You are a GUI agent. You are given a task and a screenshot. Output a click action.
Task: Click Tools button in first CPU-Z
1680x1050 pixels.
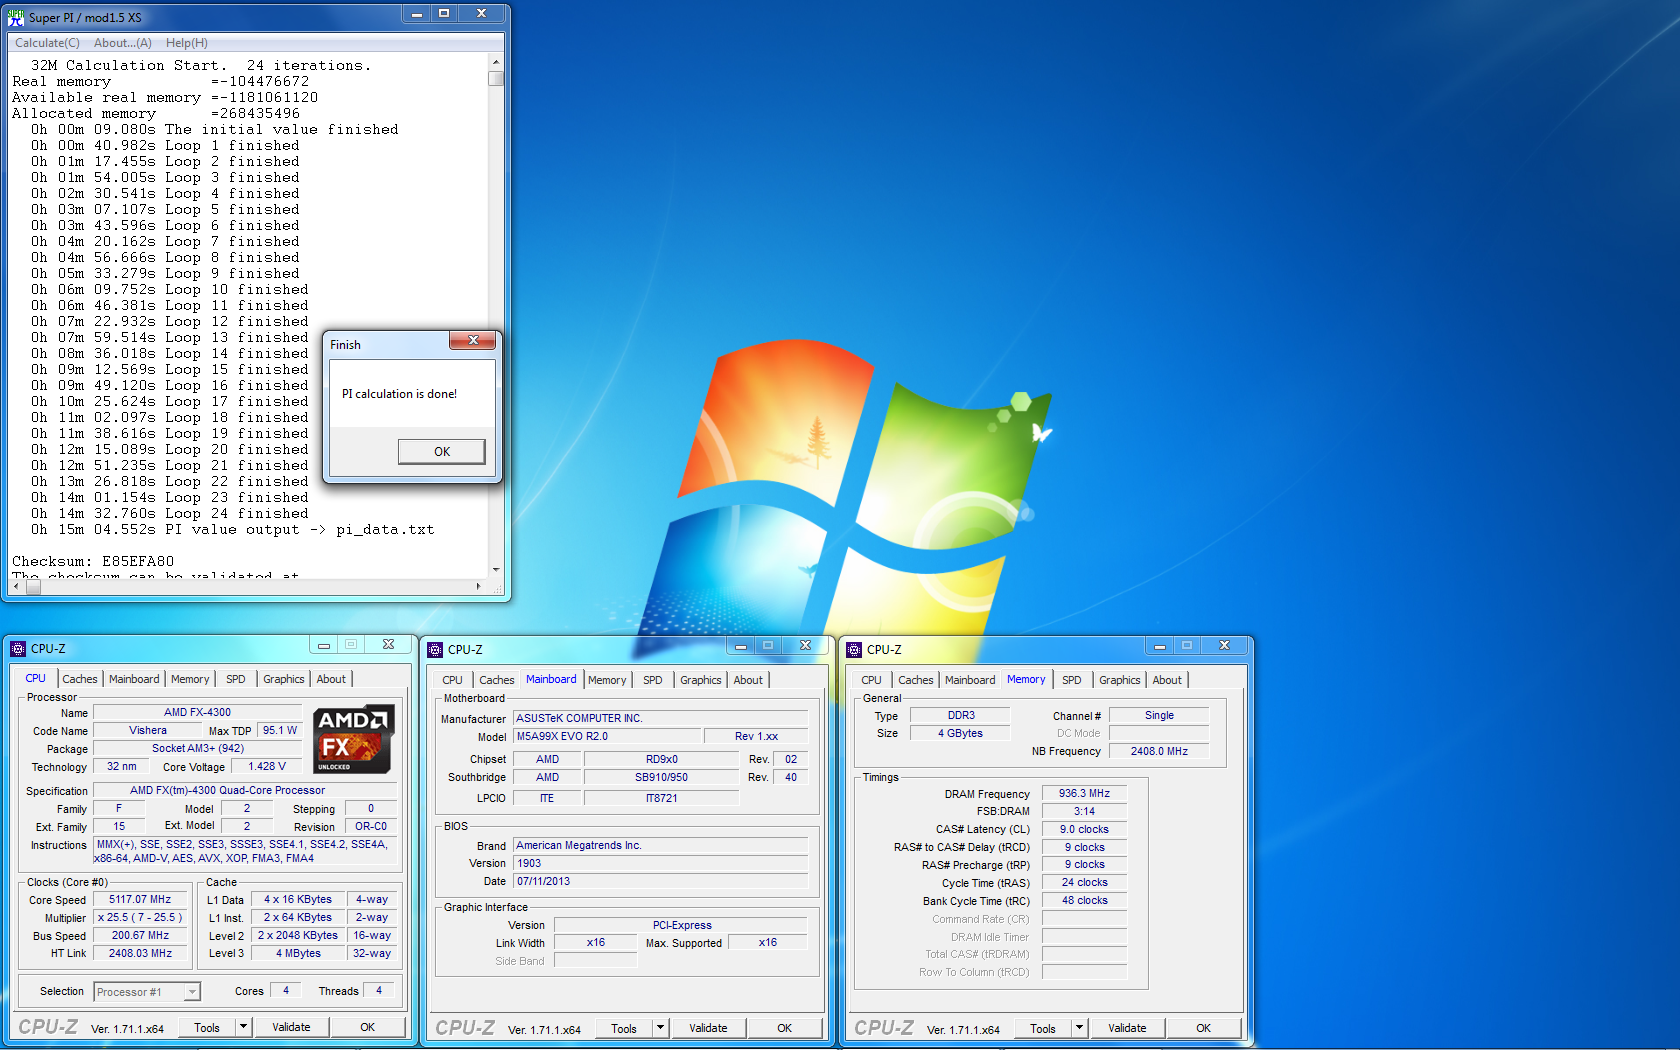[207, 1027]
